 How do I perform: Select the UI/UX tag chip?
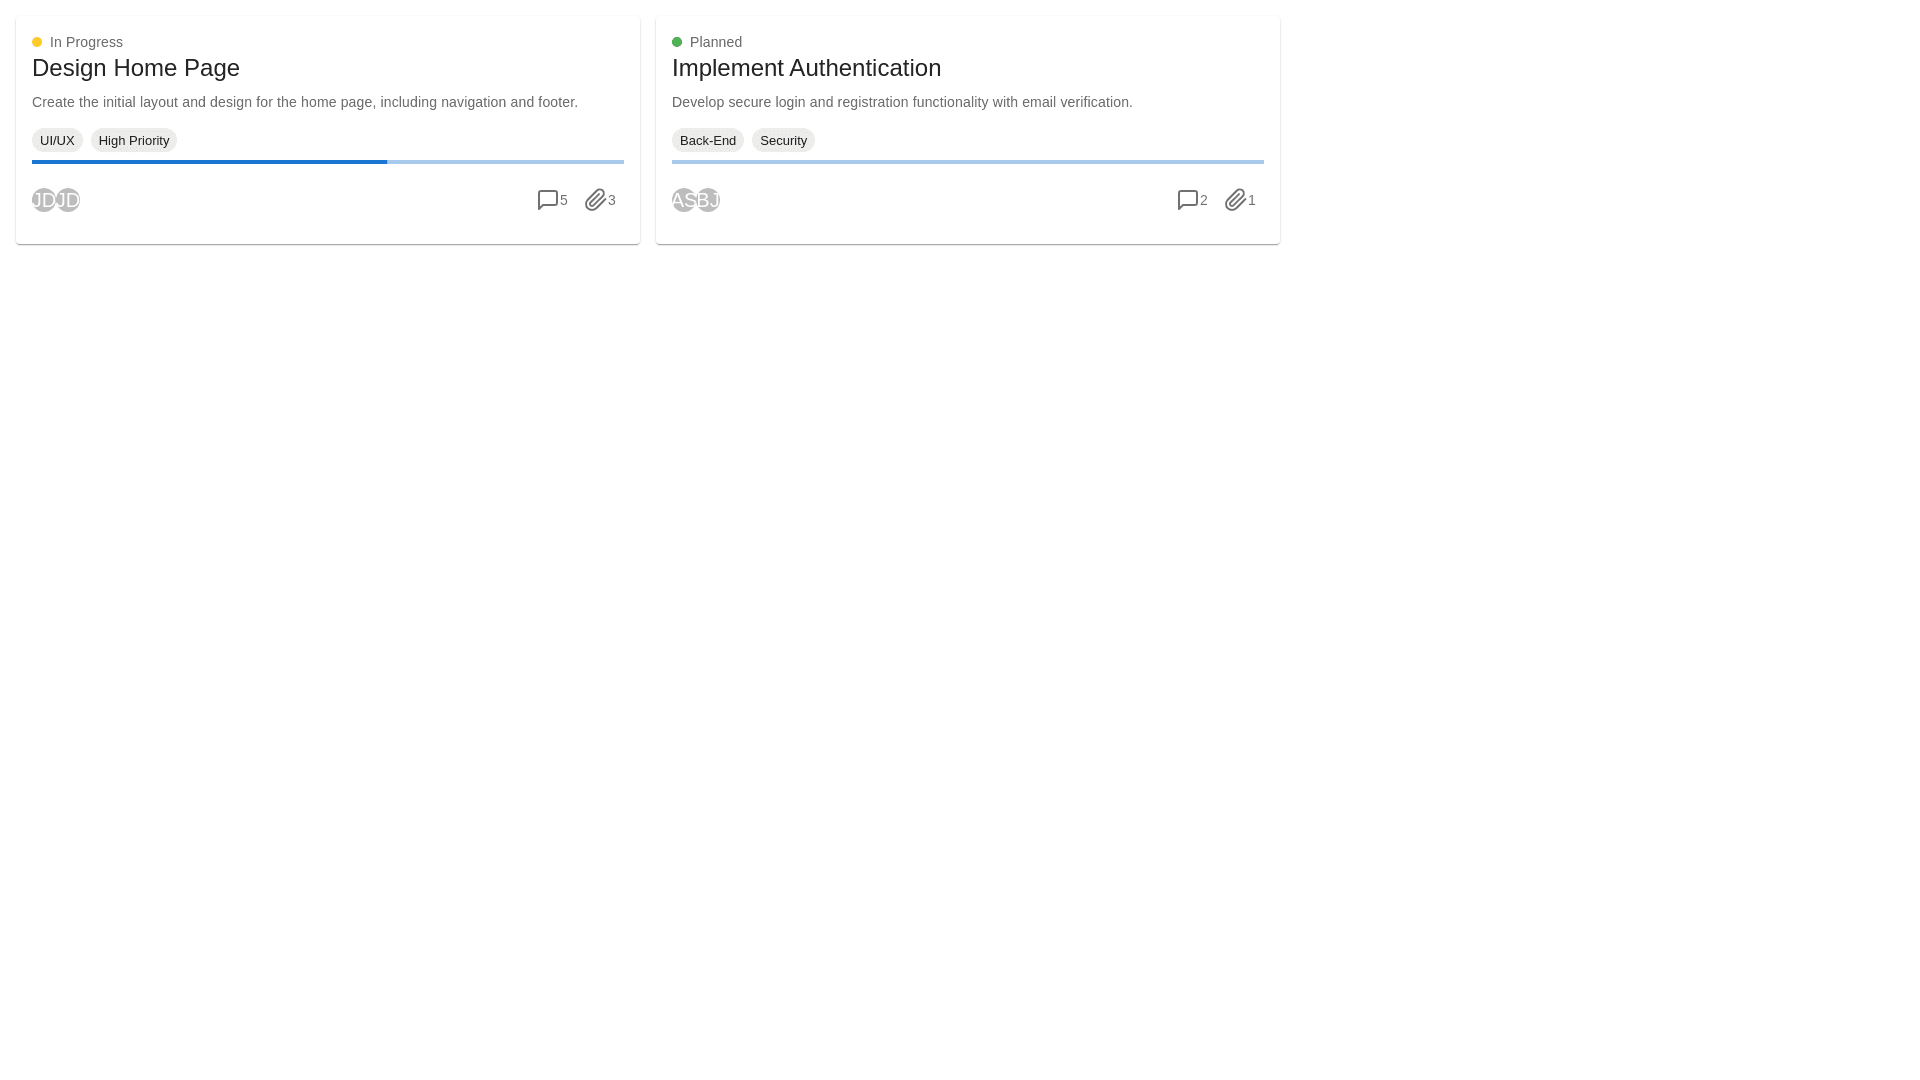pos(57,140)
